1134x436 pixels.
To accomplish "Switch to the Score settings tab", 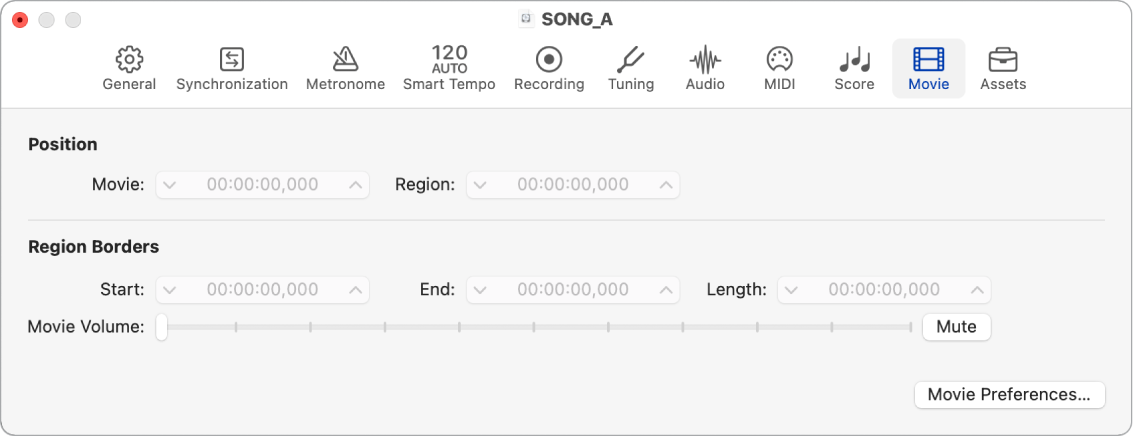I will (854, 60).
